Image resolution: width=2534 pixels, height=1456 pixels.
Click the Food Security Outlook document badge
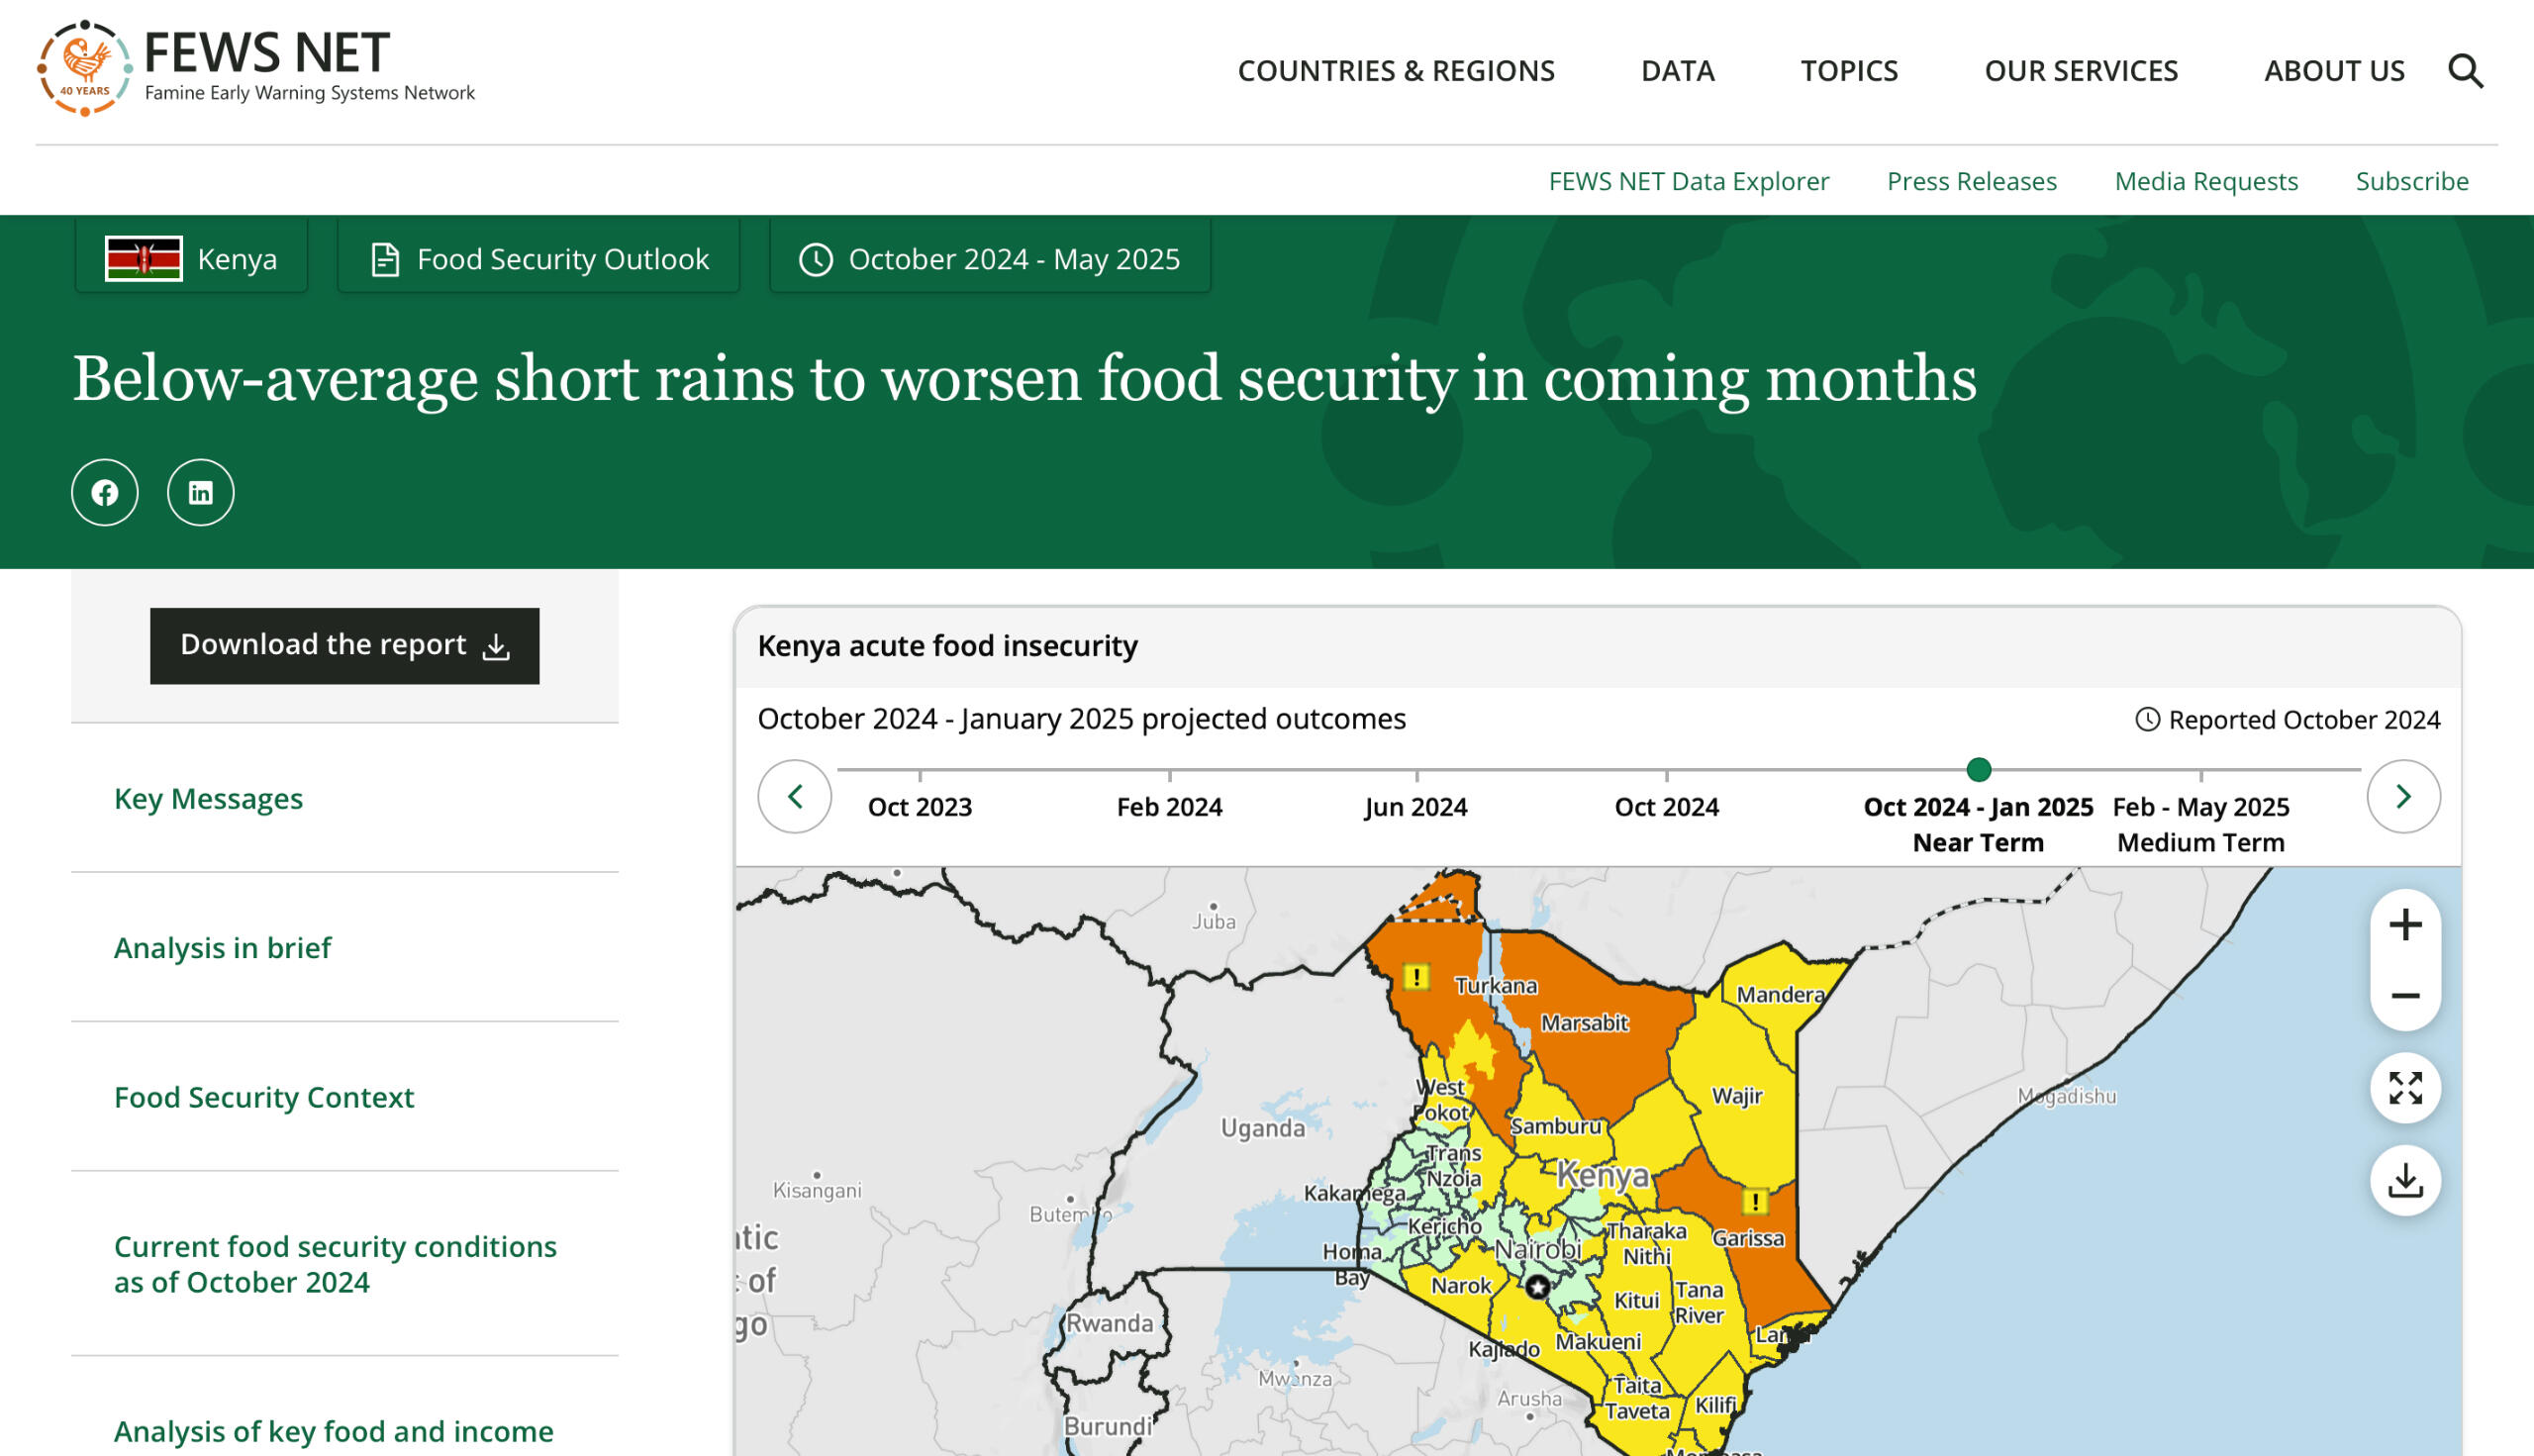[538, 257]
